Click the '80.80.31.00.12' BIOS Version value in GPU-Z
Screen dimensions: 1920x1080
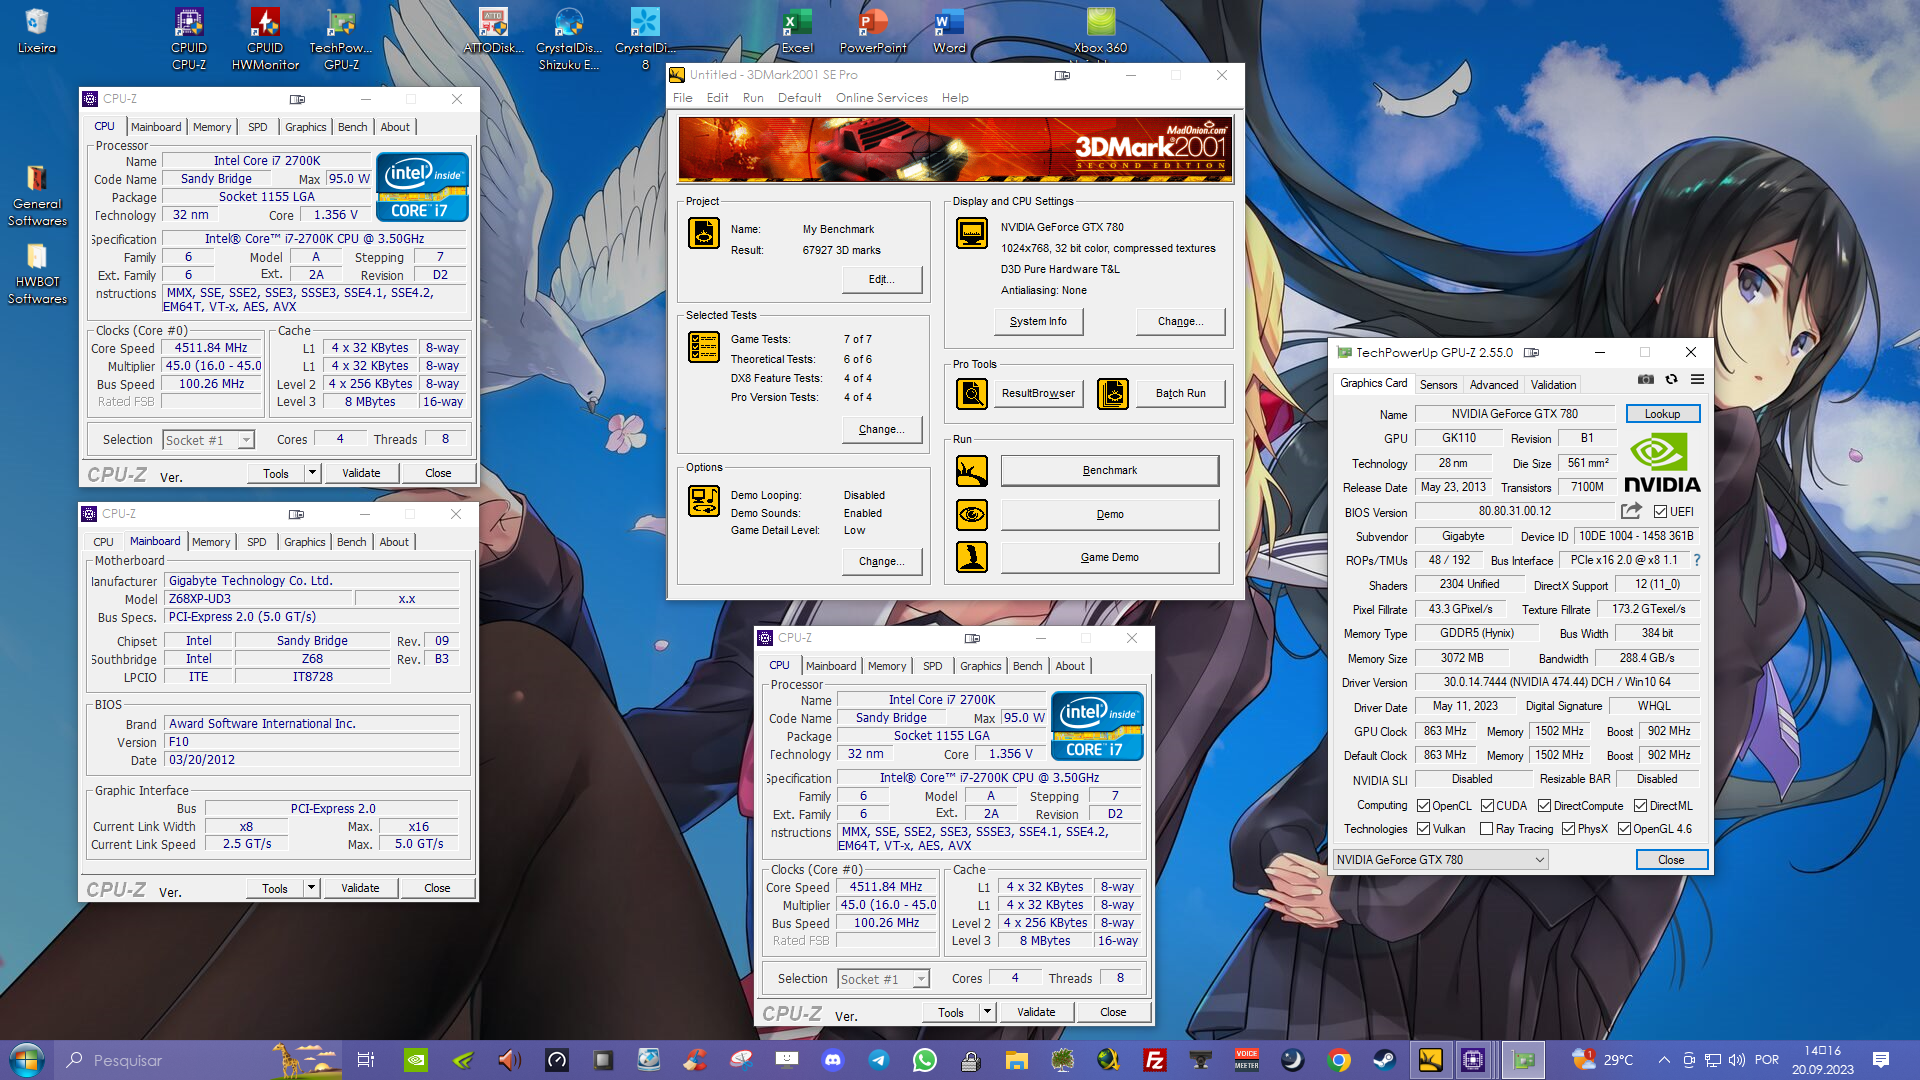point(1514,511)
